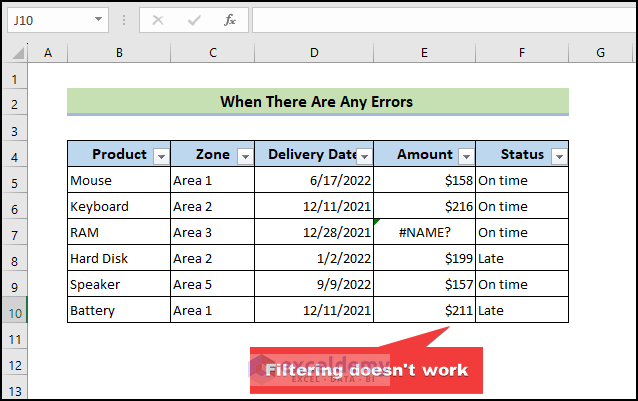
Task: Select the #NAME? error cell
Action: tap(424, 233)
